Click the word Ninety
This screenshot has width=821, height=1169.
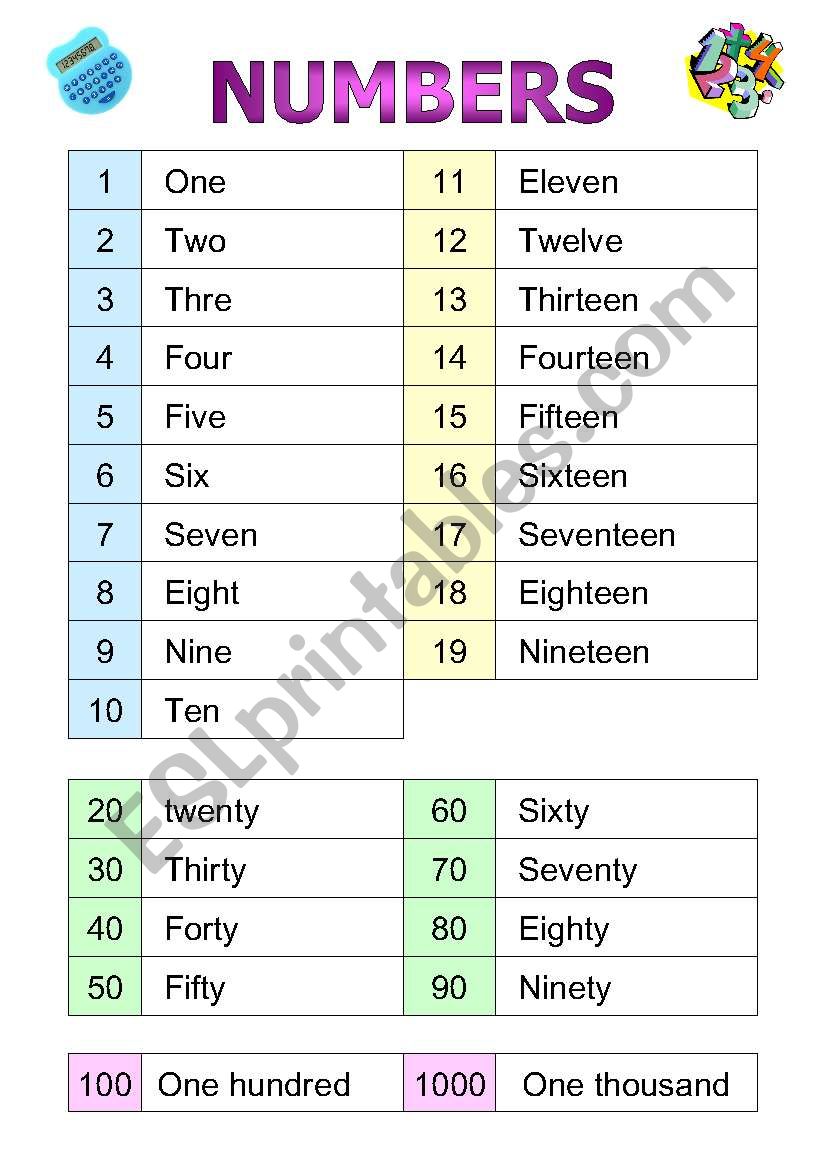point(564,988)
